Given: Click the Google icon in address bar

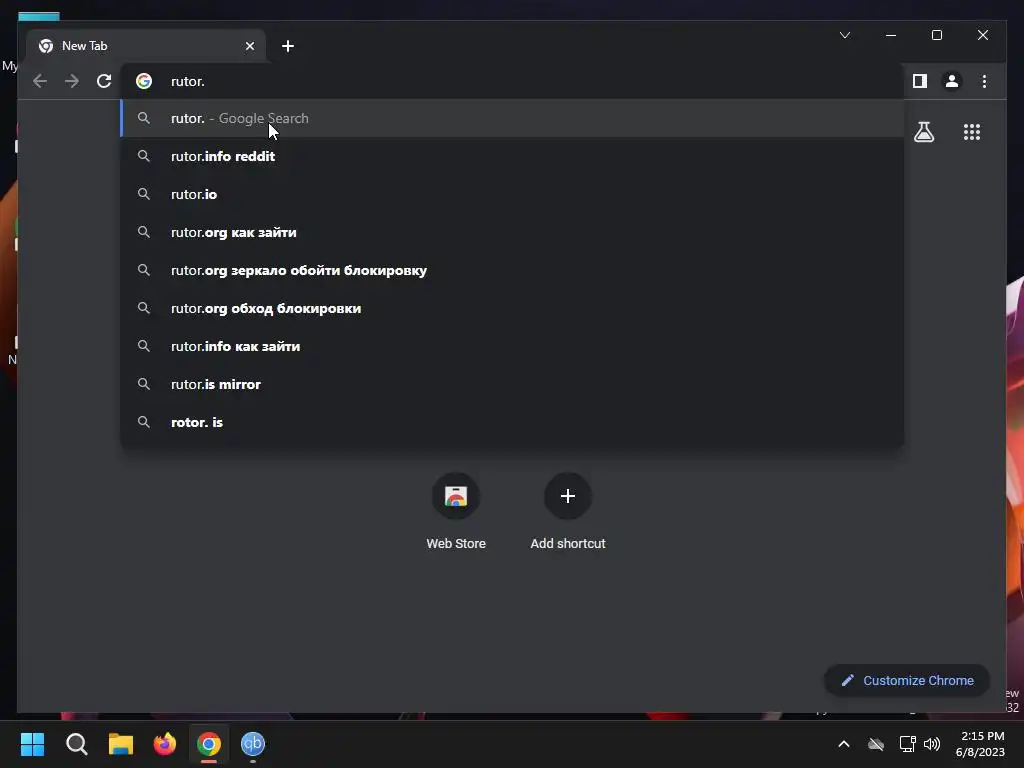Looking at the screenshot, I should point(144,81).
